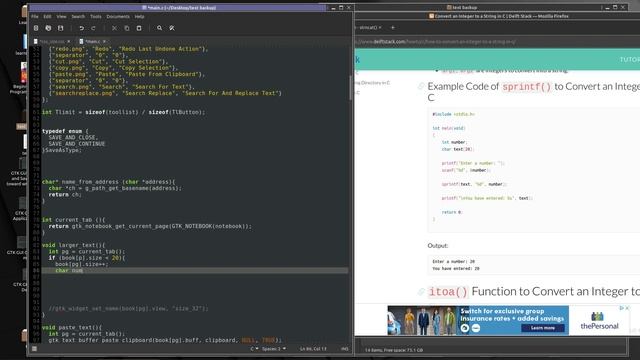
Task: Close the insurance ad with its X icon
Action: tap(627, 308)
